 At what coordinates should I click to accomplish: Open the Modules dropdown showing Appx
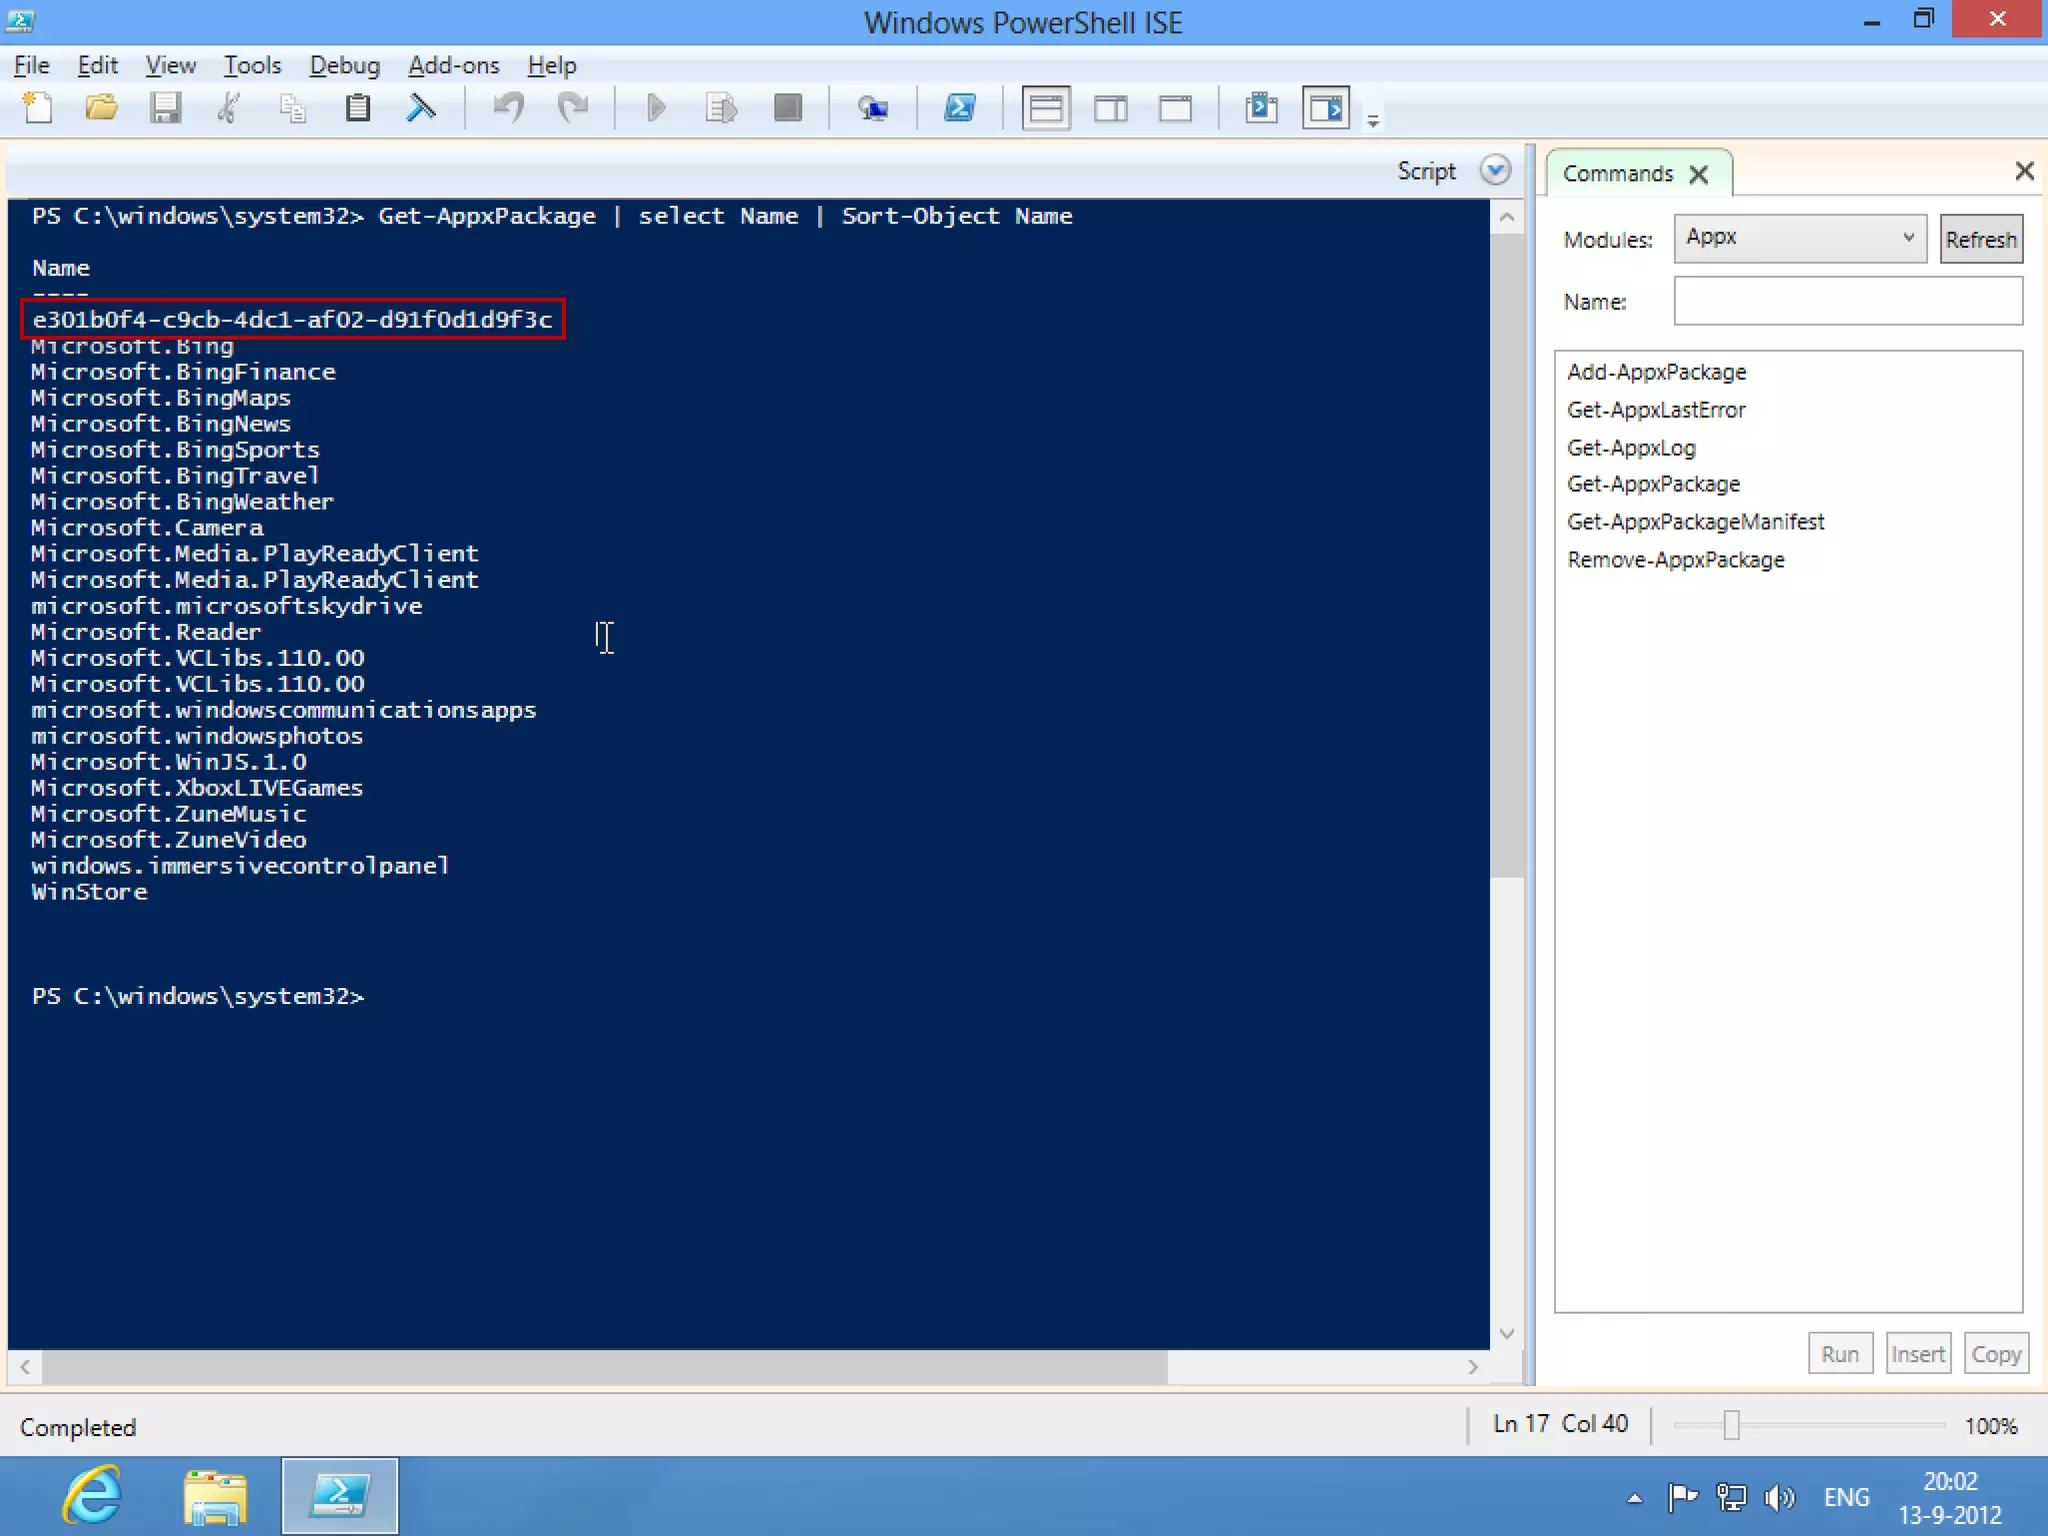point(1800,238)
